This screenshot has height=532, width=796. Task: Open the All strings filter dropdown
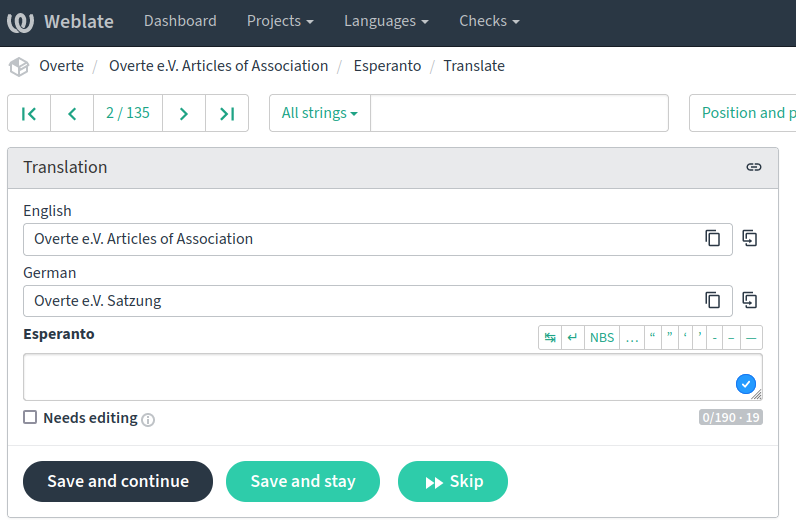tap(320, 113)
